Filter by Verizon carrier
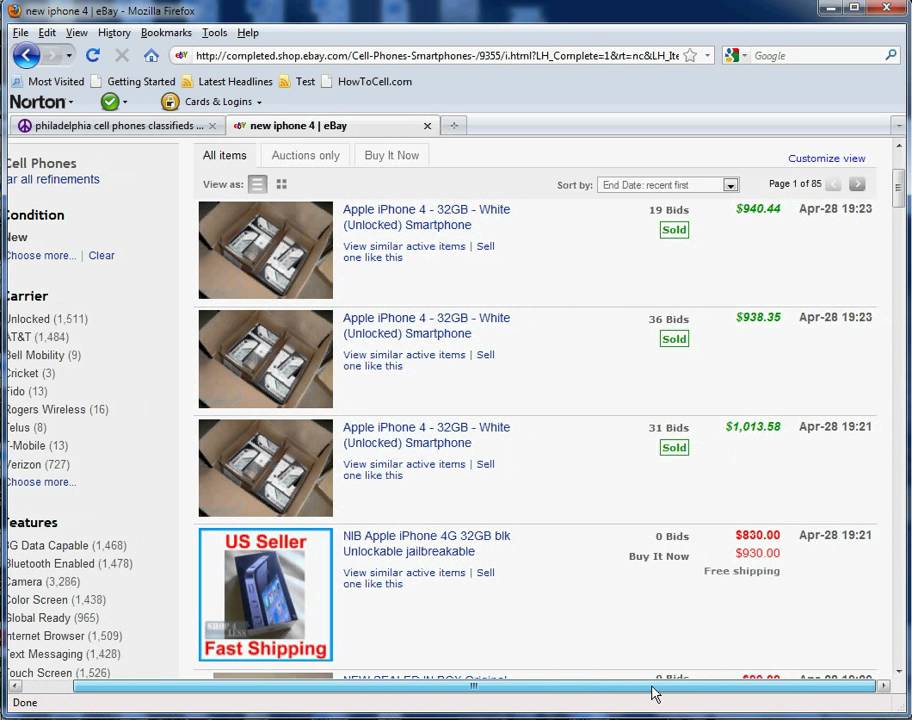 38,464
